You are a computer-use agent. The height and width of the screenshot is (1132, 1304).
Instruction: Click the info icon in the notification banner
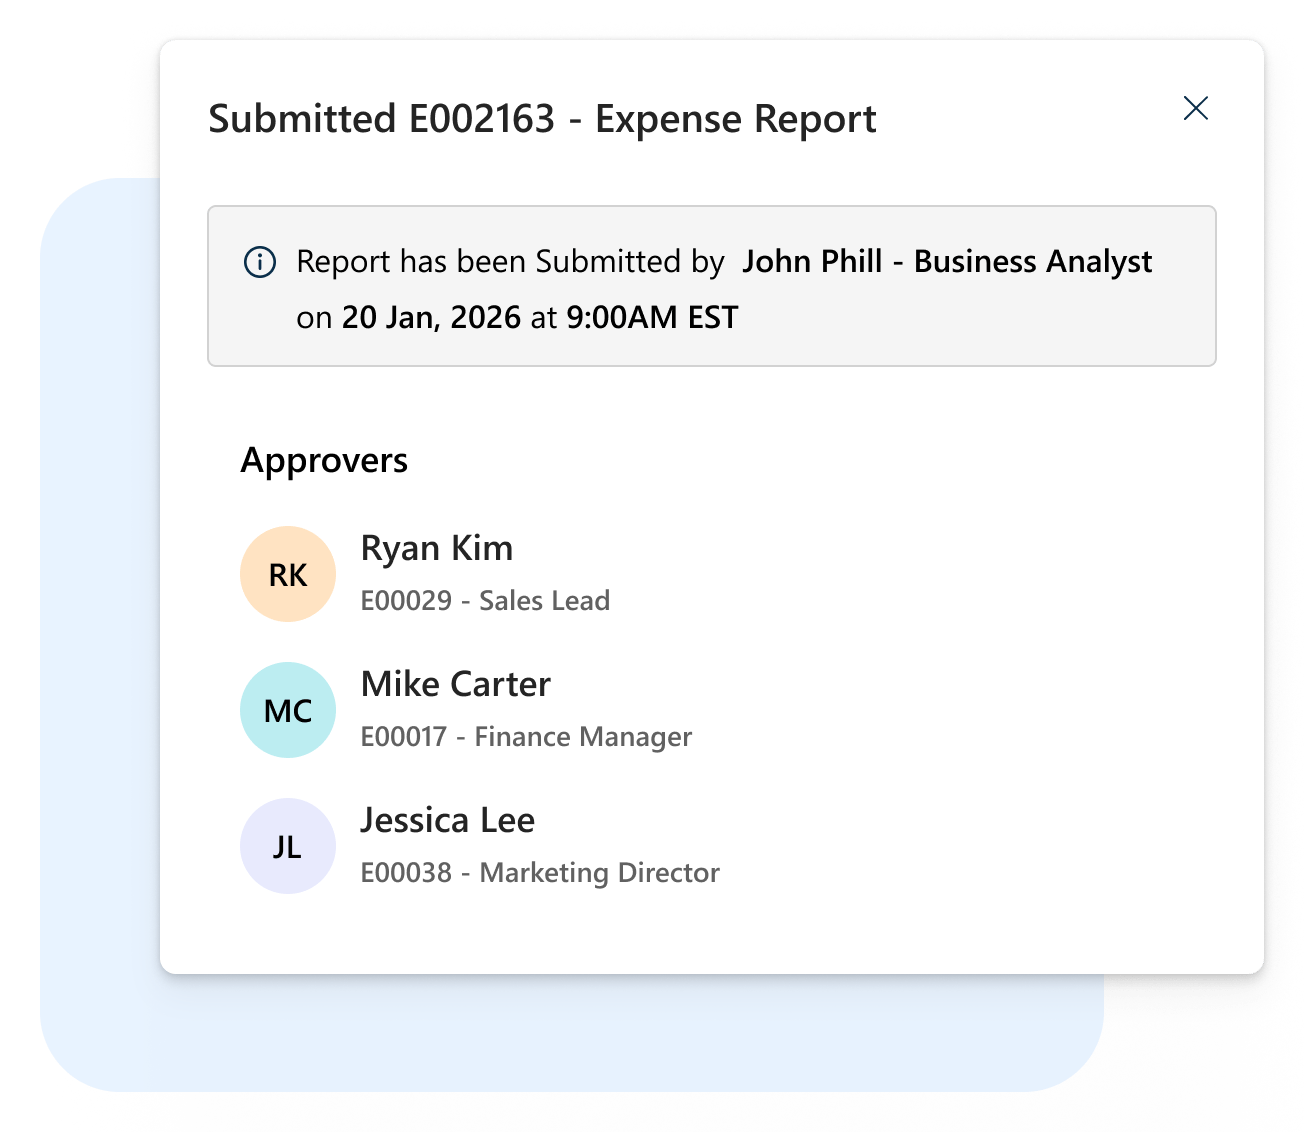pos(260,262)
